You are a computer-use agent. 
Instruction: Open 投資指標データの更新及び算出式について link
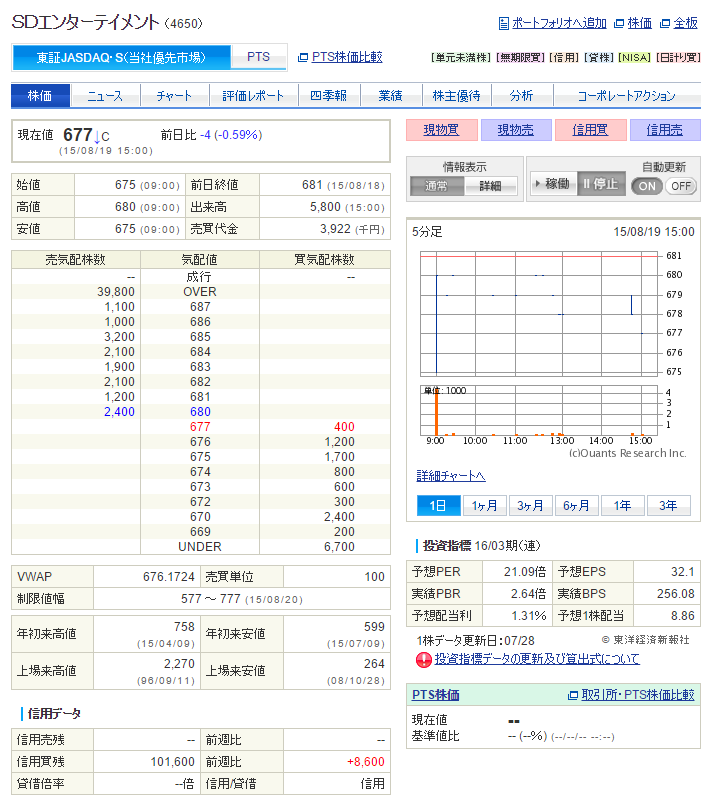[x=537, y=659]
